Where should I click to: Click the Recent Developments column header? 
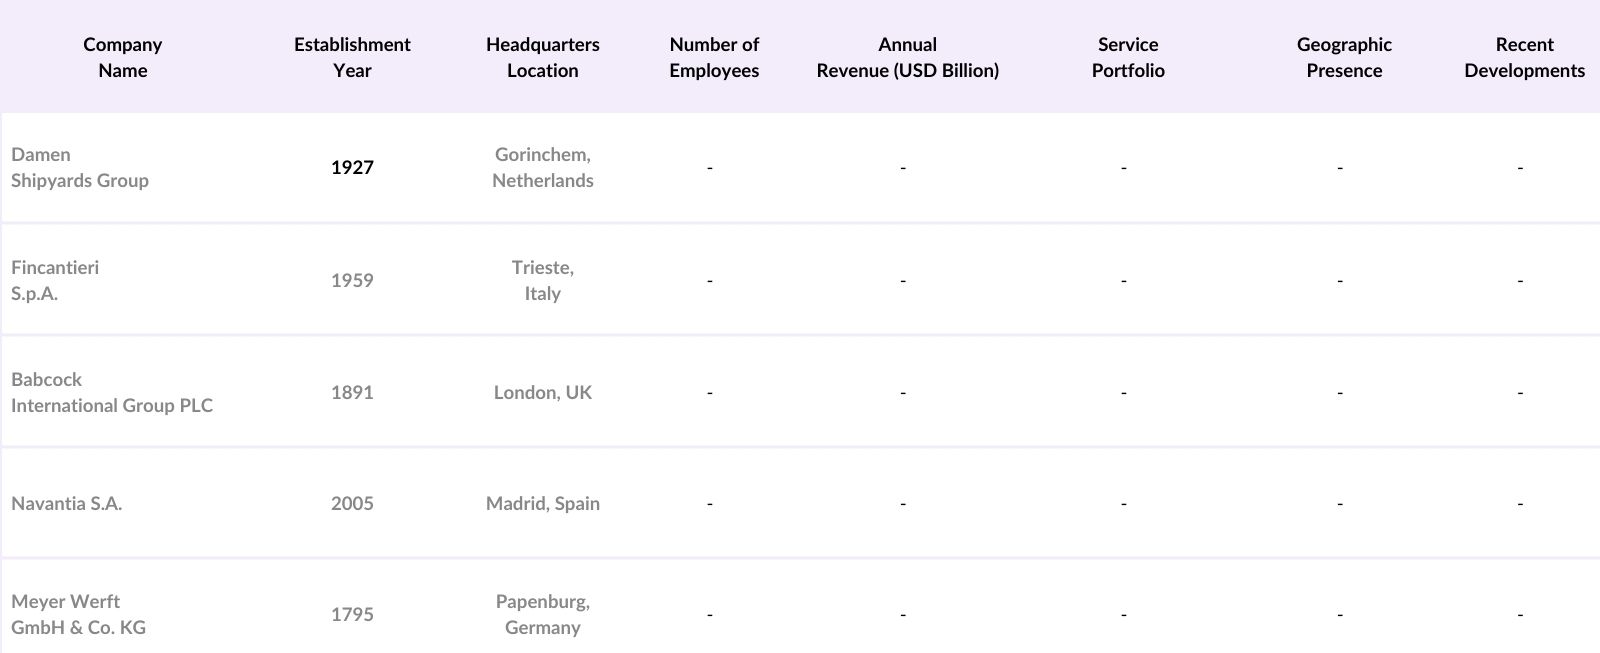tap(1524, 57)
